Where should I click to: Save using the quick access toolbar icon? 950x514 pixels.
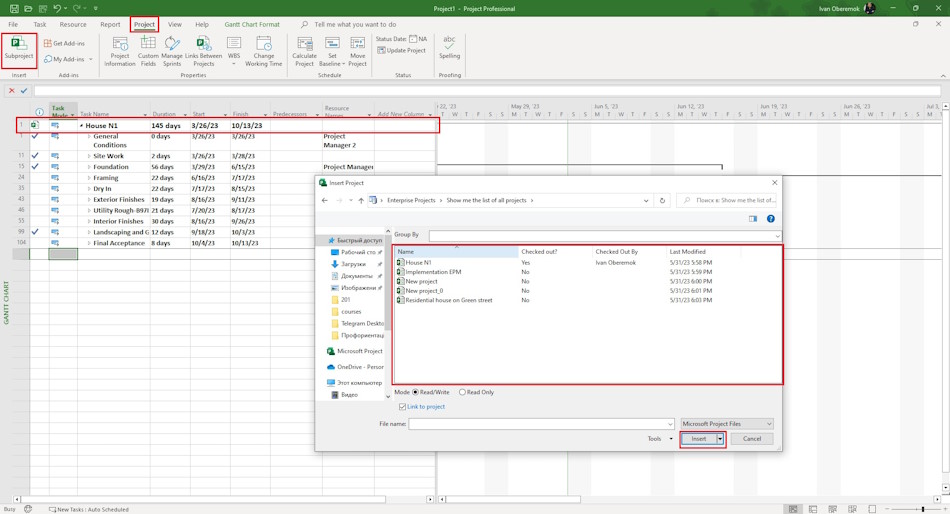14,8
